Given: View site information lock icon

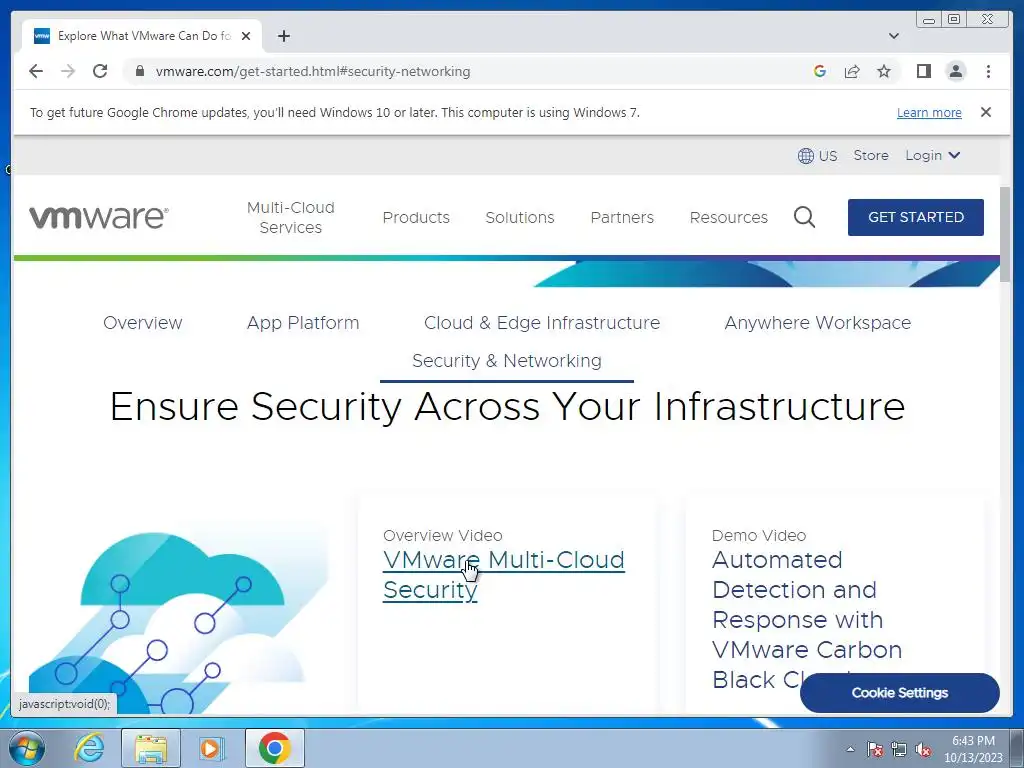Looking at the screenshot, I should click(140, 71).
